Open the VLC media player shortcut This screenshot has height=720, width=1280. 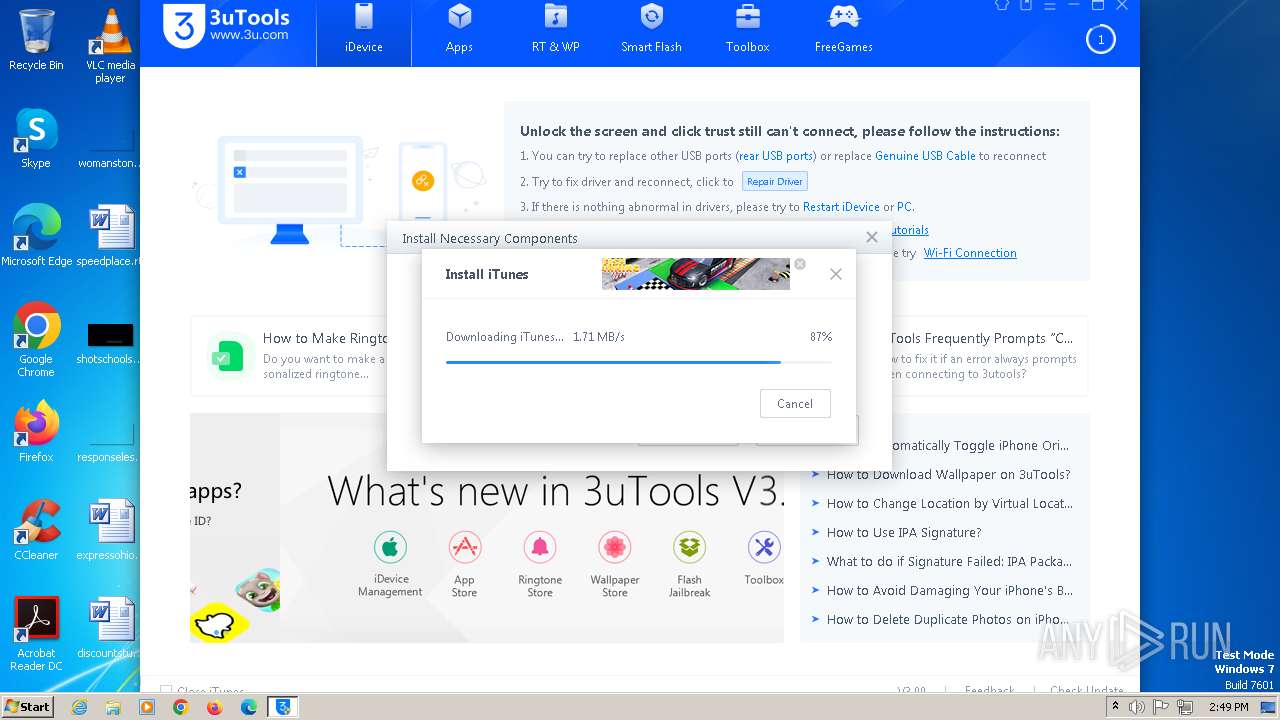[x=110, y=45]
